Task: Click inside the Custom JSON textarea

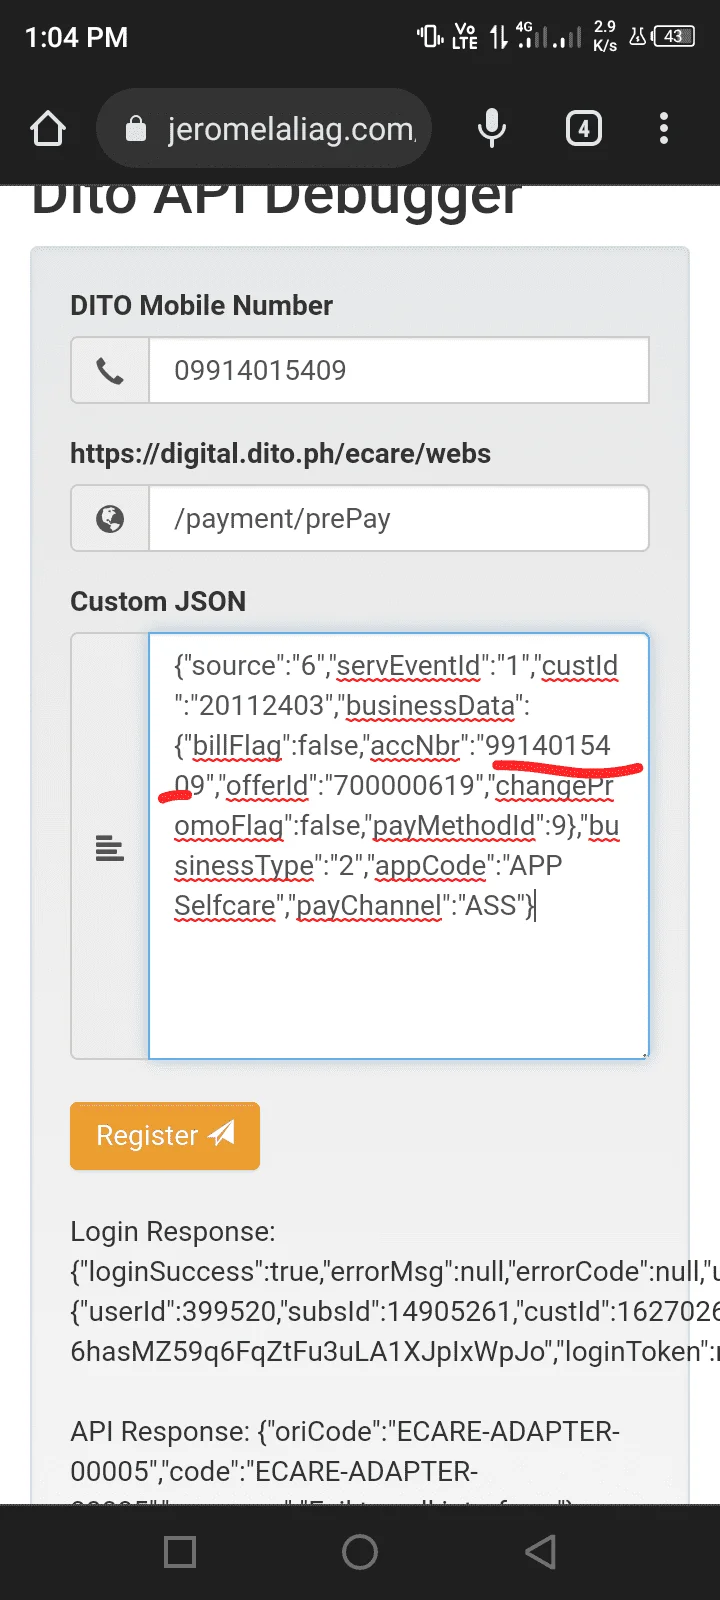Action: tap(399, 846)
